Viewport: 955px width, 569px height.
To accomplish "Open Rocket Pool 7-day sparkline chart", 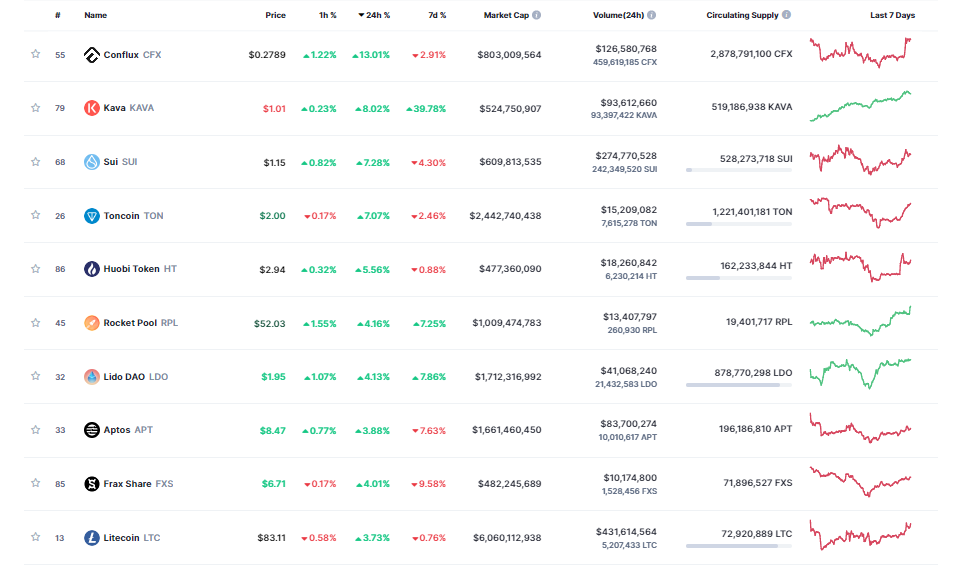I will pyautogui.click(x=860, y=321).
